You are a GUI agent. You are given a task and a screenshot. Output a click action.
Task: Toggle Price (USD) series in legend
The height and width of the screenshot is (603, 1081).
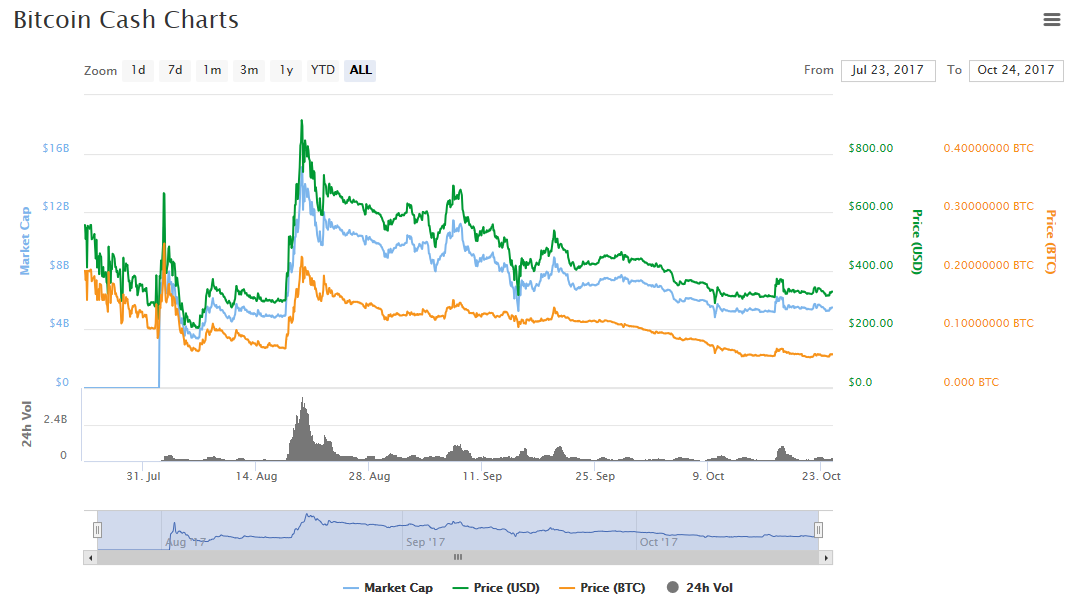[496, 588]
